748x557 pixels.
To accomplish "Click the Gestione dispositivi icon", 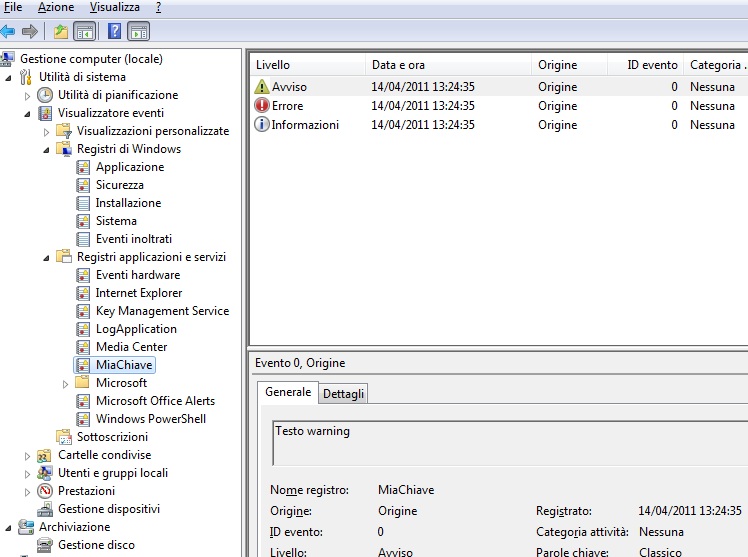I will click(x=45, y=509).
